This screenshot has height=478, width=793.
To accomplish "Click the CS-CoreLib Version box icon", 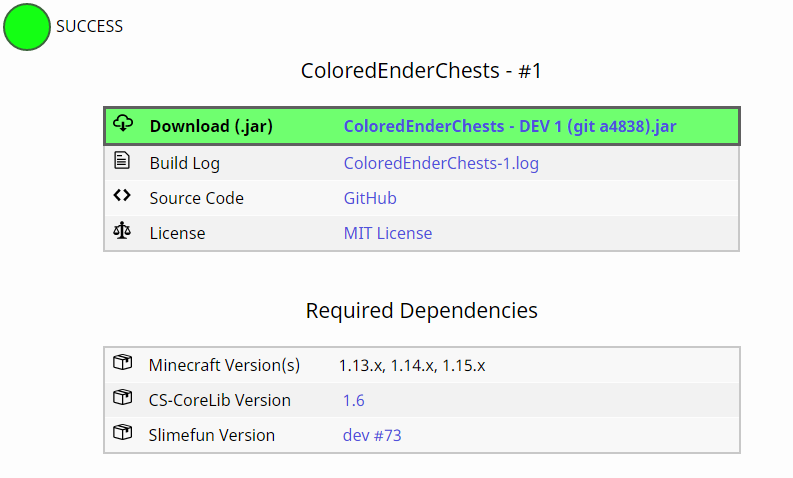I will [122, 399].
